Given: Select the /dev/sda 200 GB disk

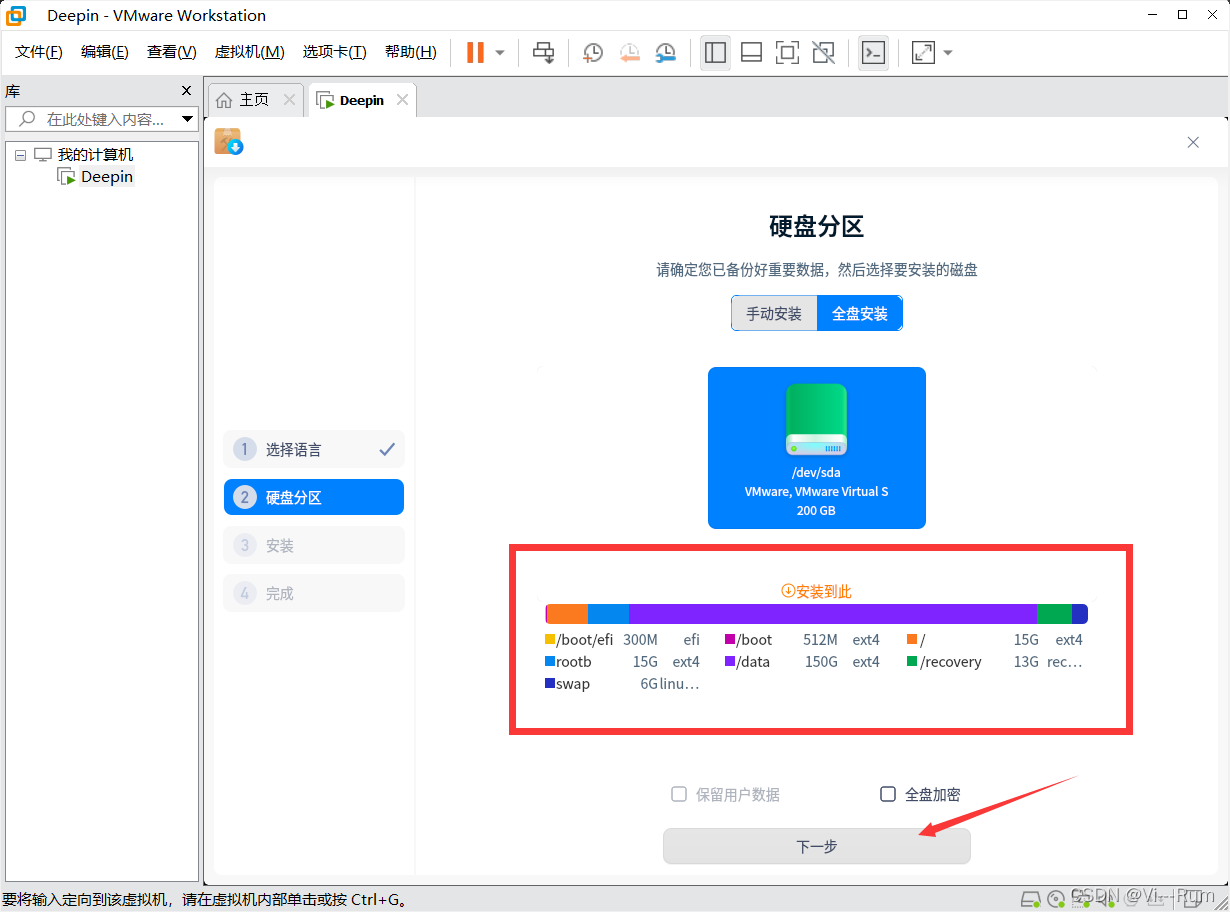Looking at the screenshot, I should click(x=817, y=448).
